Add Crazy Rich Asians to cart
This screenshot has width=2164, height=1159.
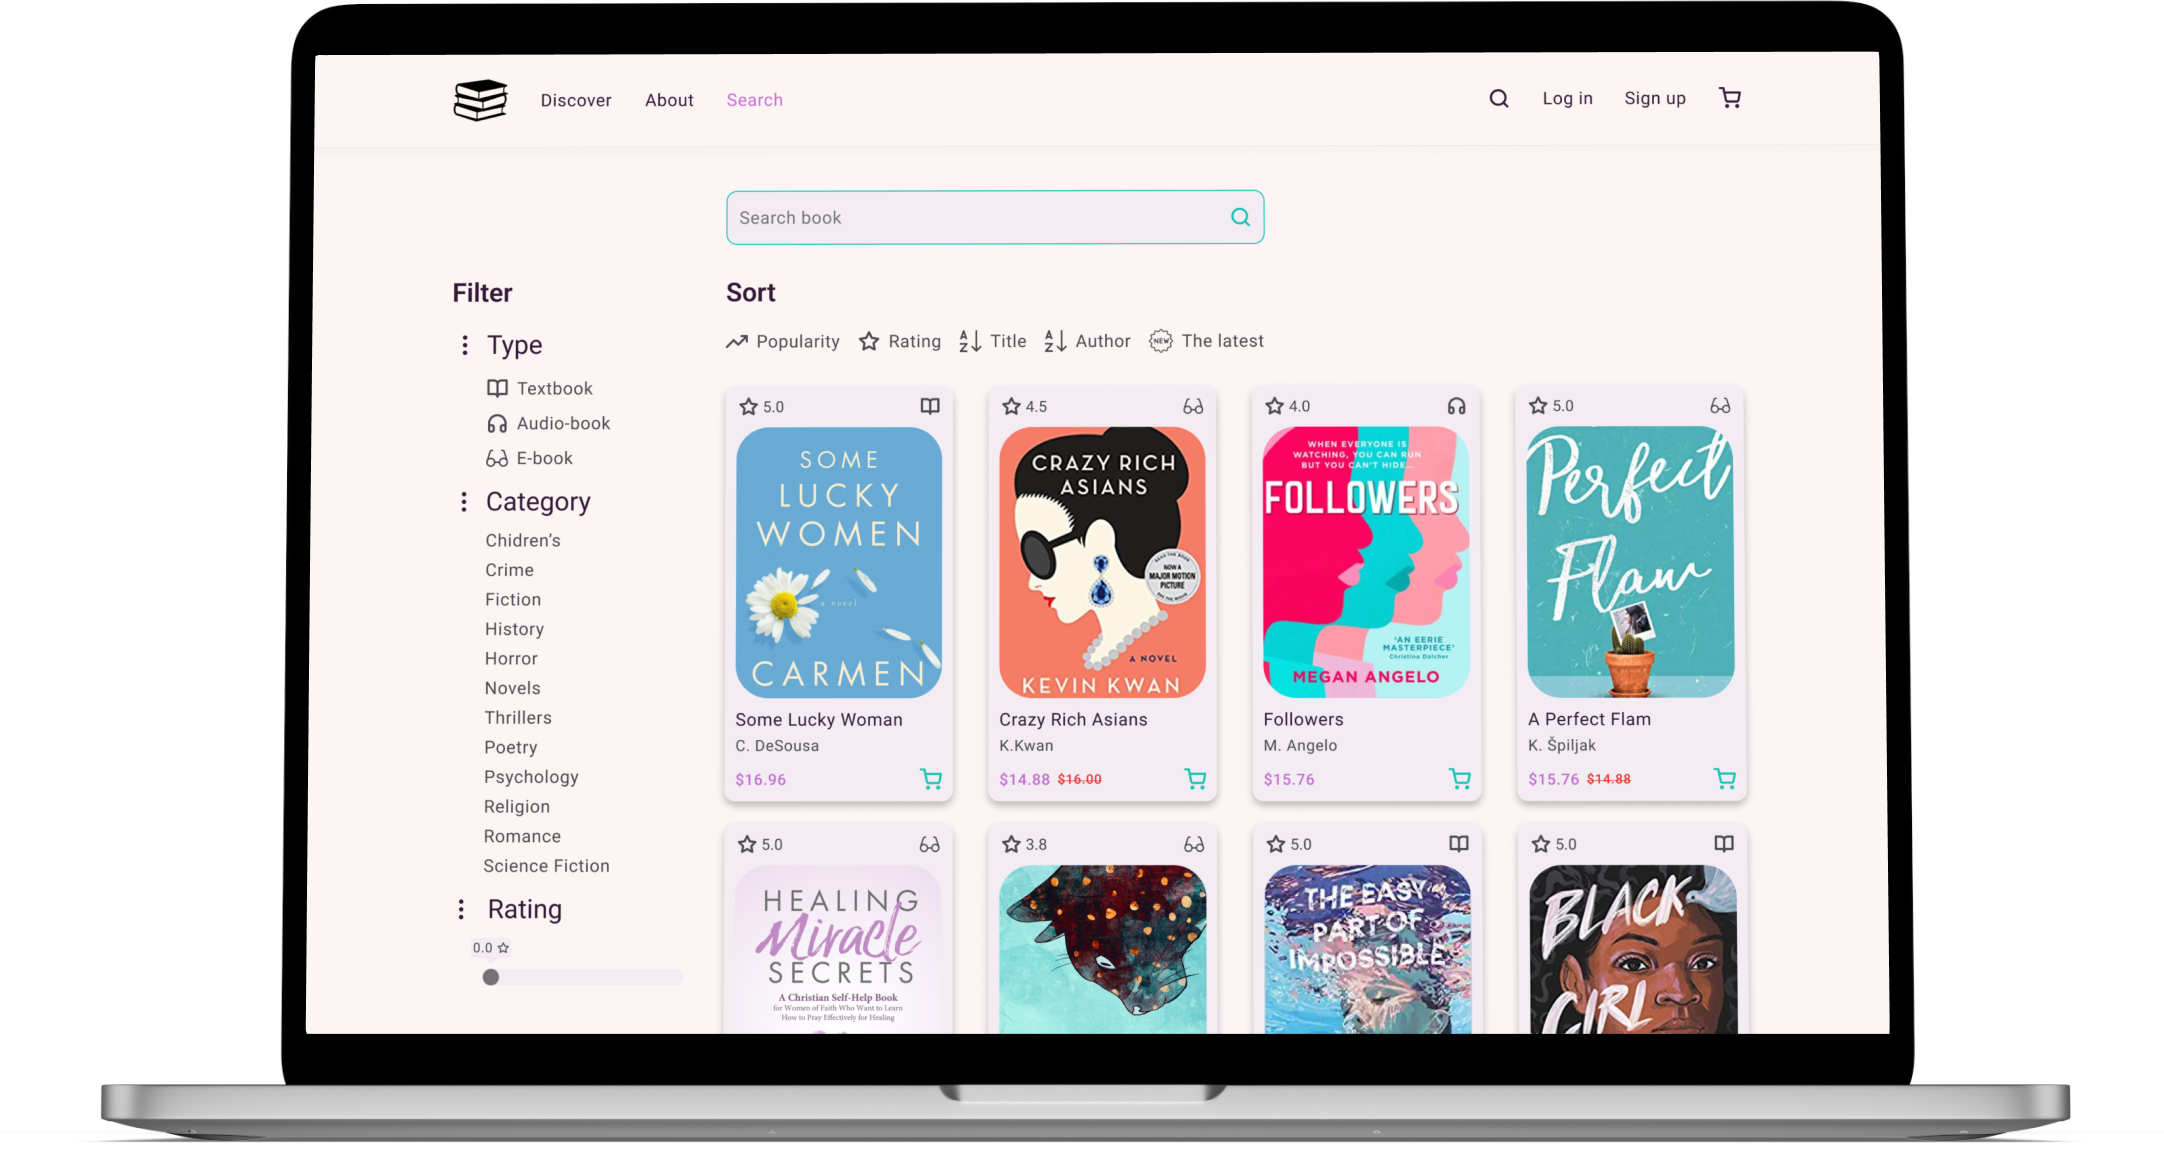1194,779
